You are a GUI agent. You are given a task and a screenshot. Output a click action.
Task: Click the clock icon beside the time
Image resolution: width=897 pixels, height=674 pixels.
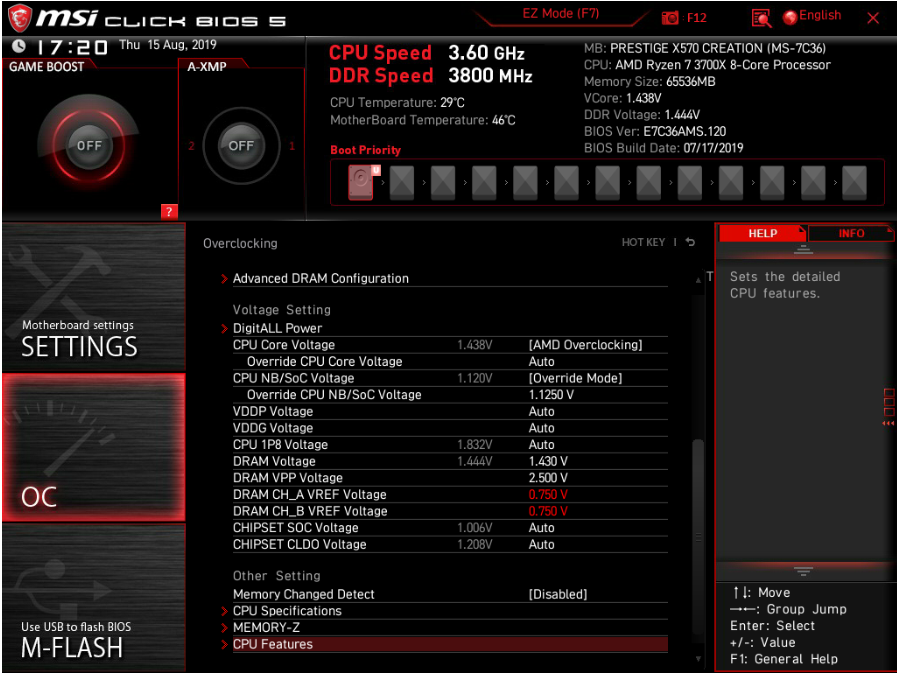18,46
